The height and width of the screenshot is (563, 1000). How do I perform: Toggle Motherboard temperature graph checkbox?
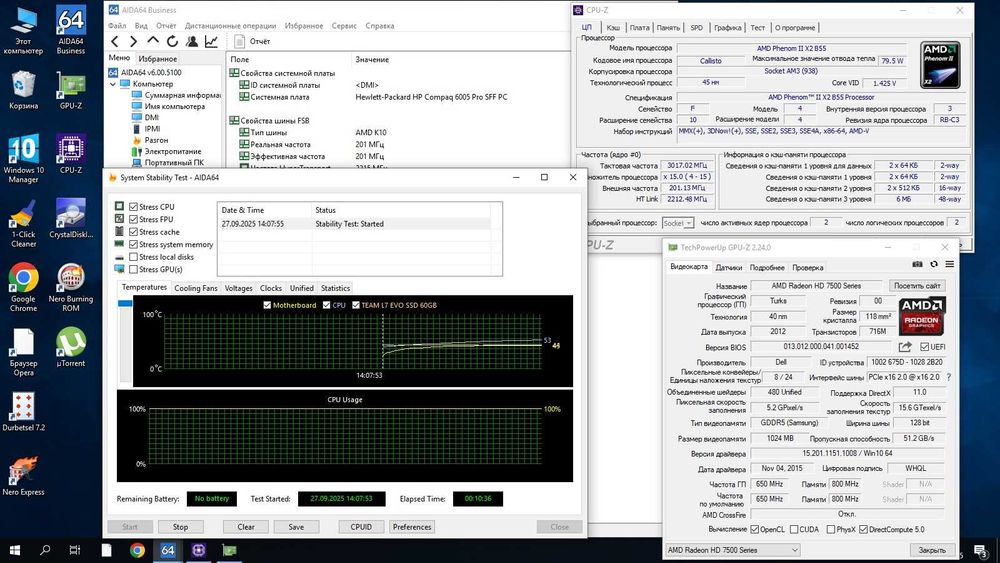[x=267, y=305]
